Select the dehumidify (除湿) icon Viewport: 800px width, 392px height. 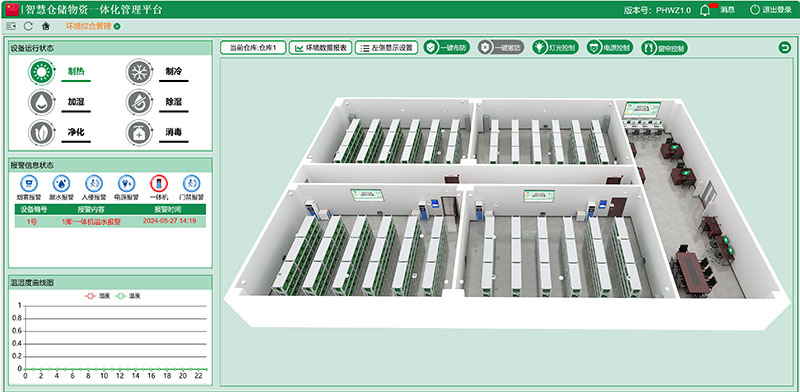(139, 102)
